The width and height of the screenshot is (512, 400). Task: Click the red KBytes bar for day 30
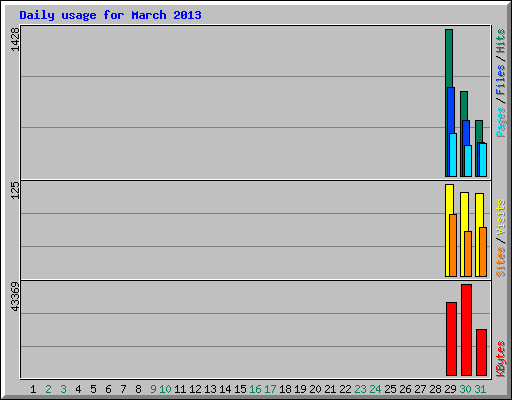click(466, 330)
